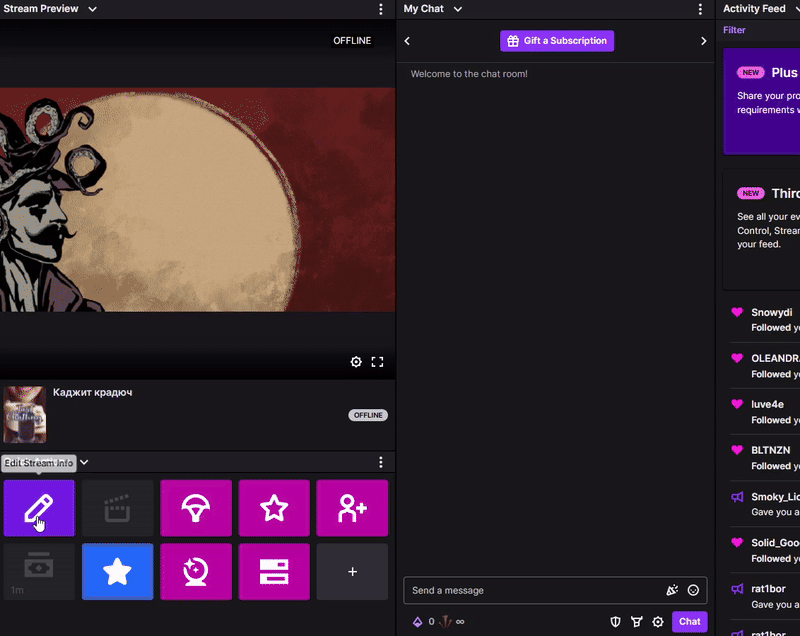Click the infinity custom reward icon
The height and width of the screenshot is (636, 800).
pos(460,622)
